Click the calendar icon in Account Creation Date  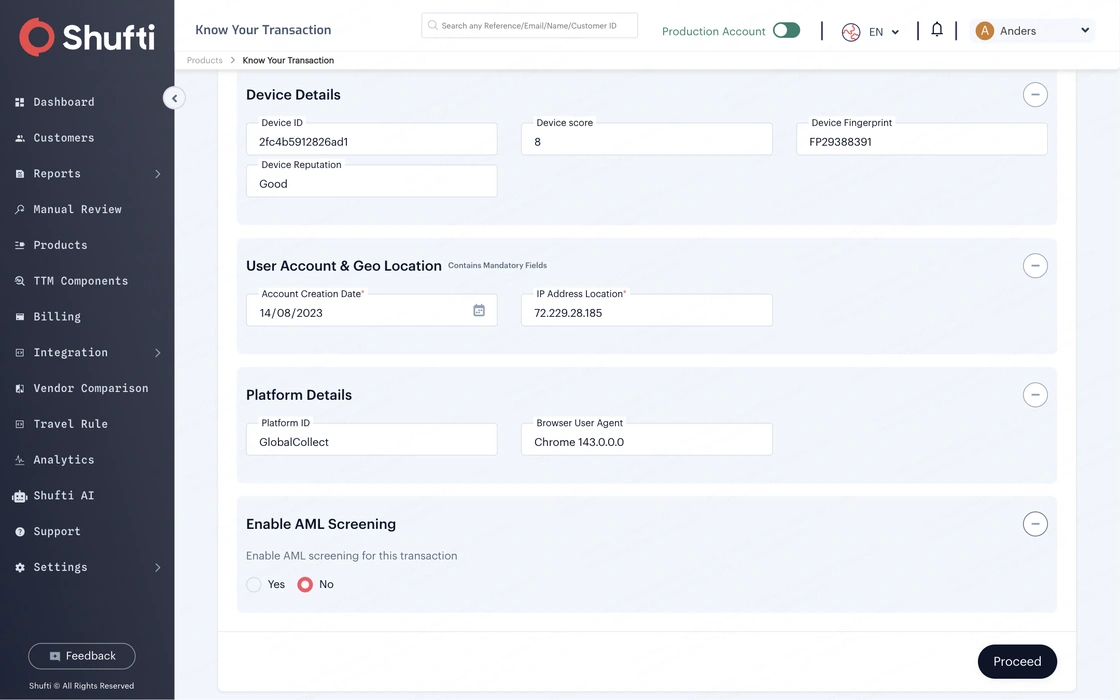tap(479, 310)
